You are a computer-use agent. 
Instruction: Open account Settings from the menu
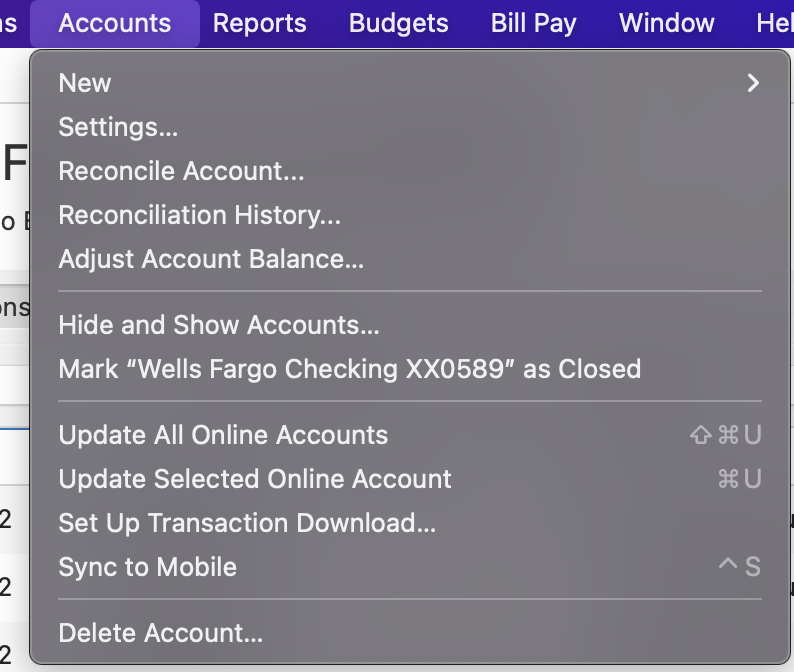[x=118, y=127]
